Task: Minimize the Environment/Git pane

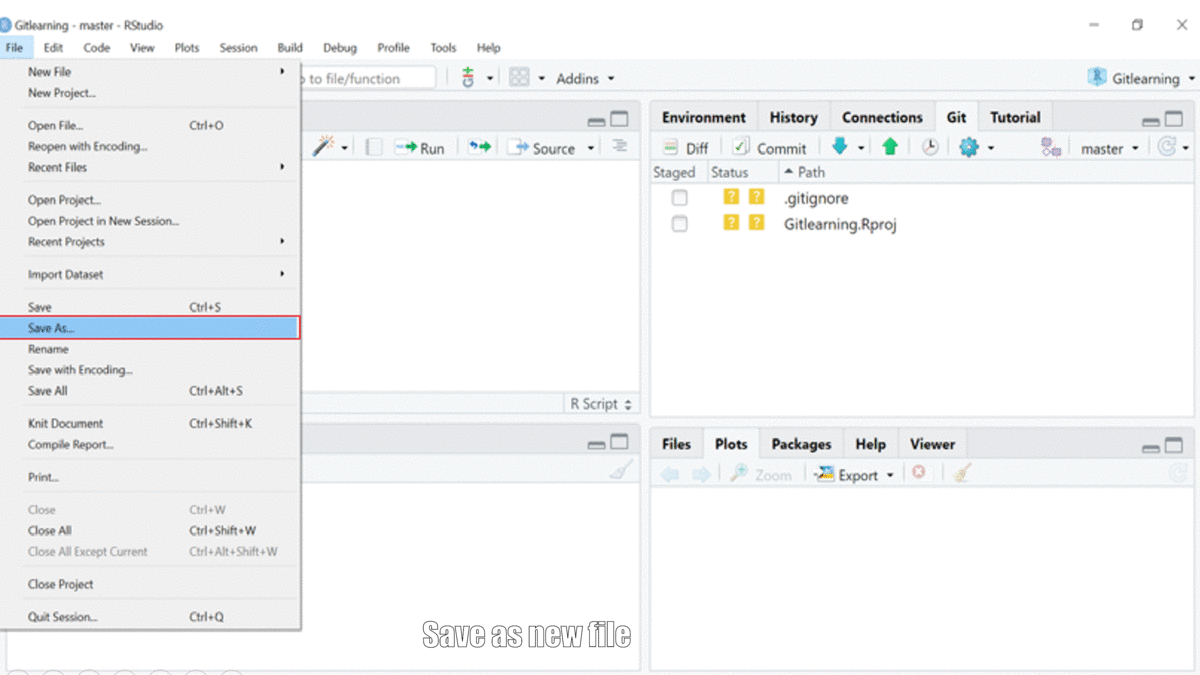Action: 1151,120
